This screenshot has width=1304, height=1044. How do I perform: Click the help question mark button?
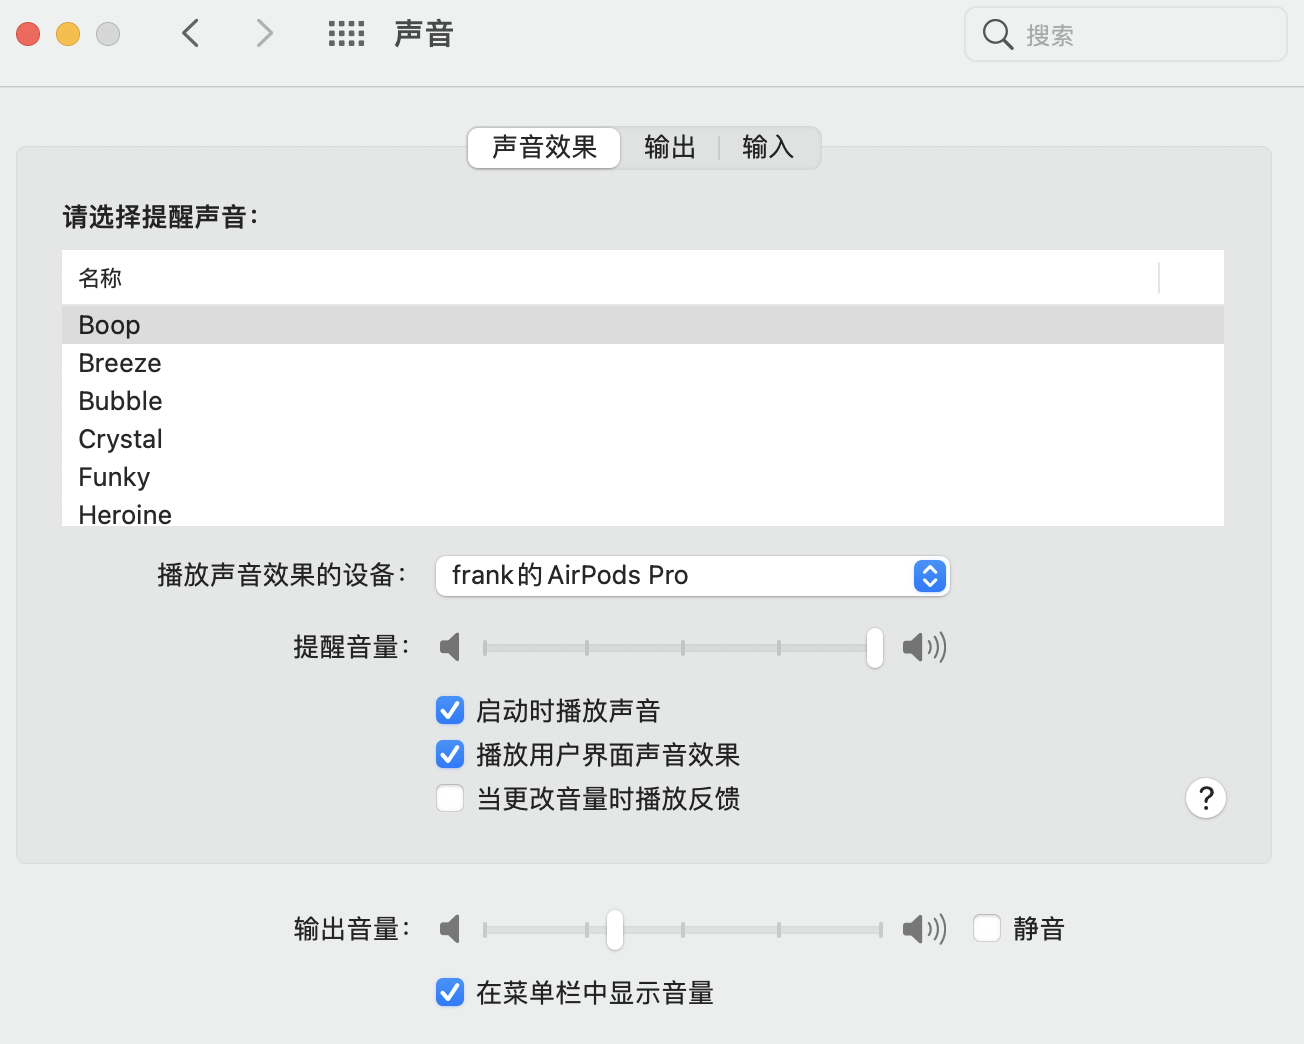[1205, 798]
